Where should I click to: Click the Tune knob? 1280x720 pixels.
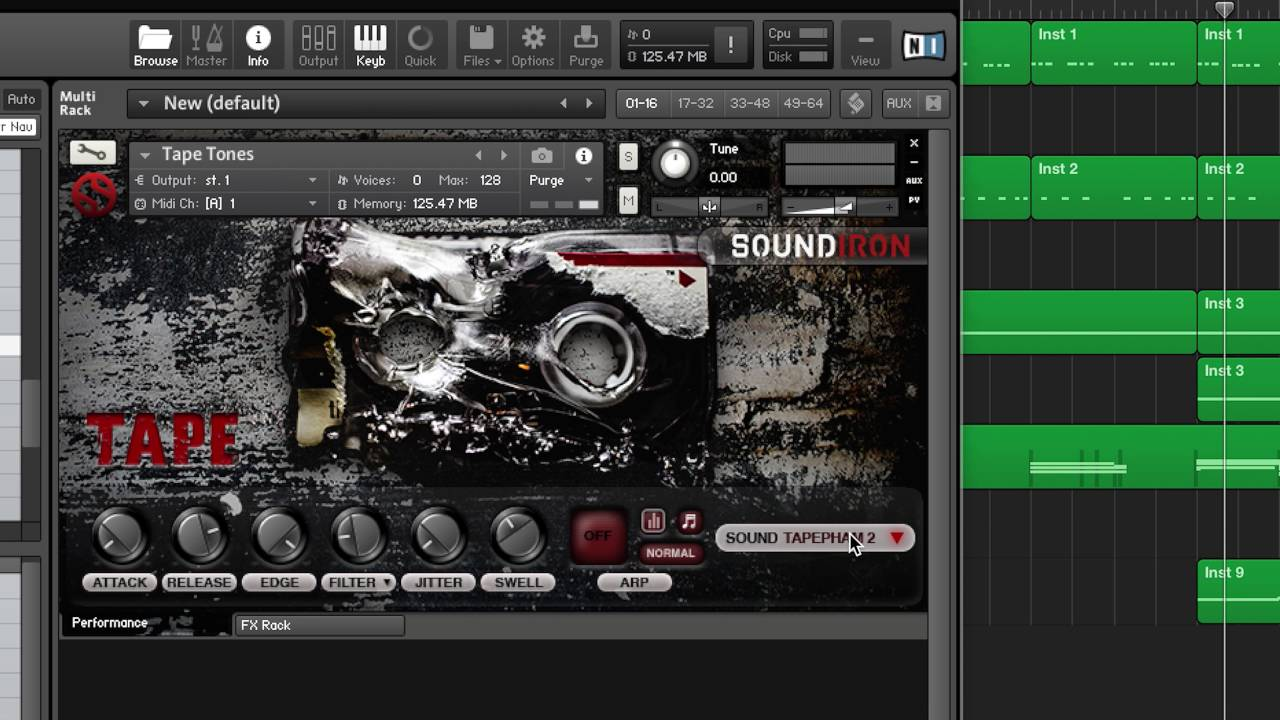pyautogui.click(x=676, y=162)
